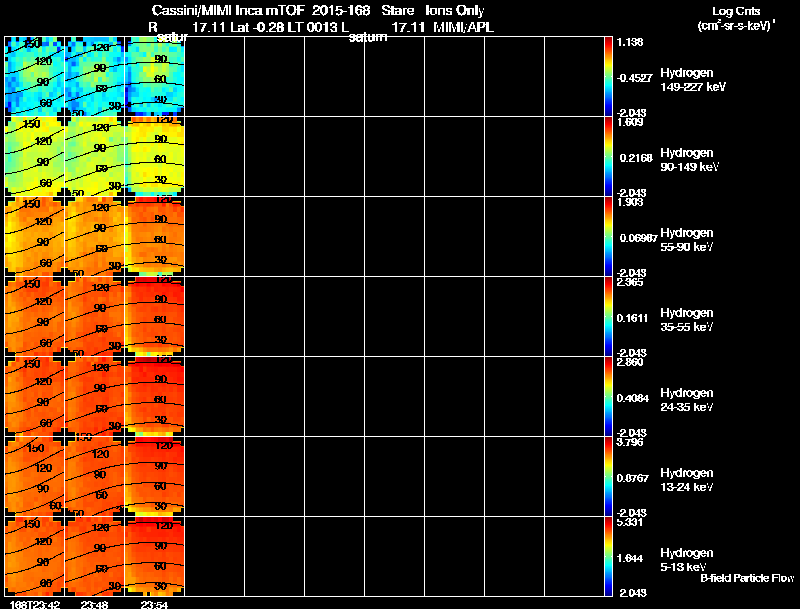Select the 149-227 keV image at 23:54
The height and width of the screenshot is (609, 800).
(x=154, y=76)
